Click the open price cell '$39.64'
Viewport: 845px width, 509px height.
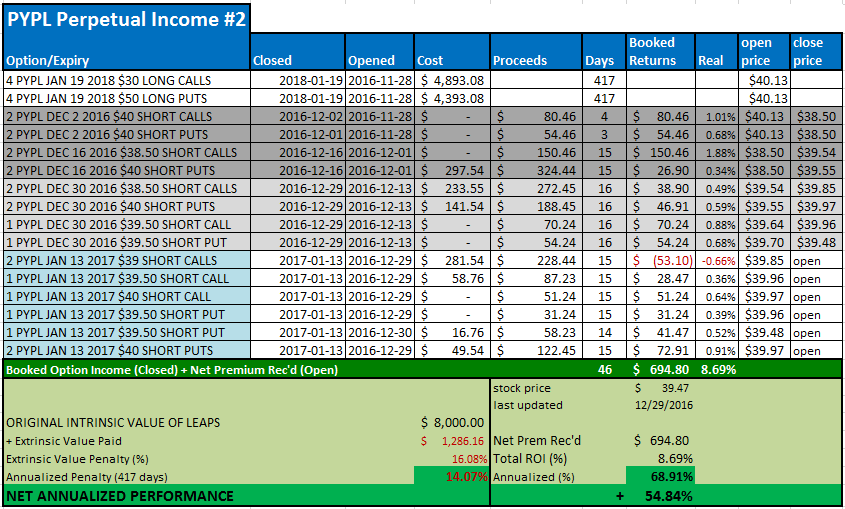click(x=764, y=225)
